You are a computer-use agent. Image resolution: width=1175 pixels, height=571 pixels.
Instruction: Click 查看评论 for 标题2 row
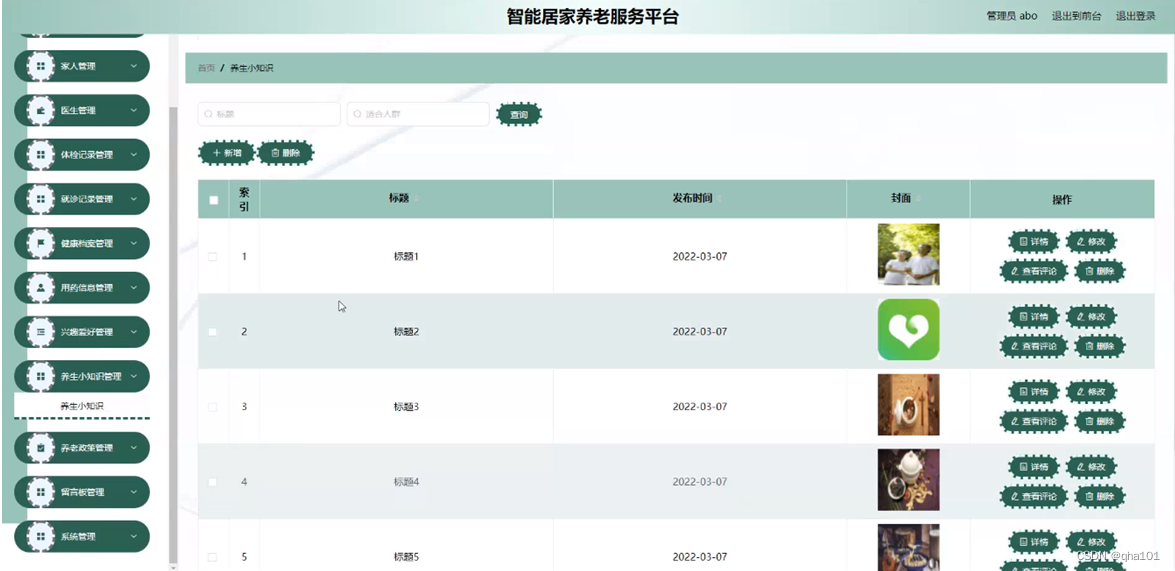pyautogui.click(x=1033, y=346)
